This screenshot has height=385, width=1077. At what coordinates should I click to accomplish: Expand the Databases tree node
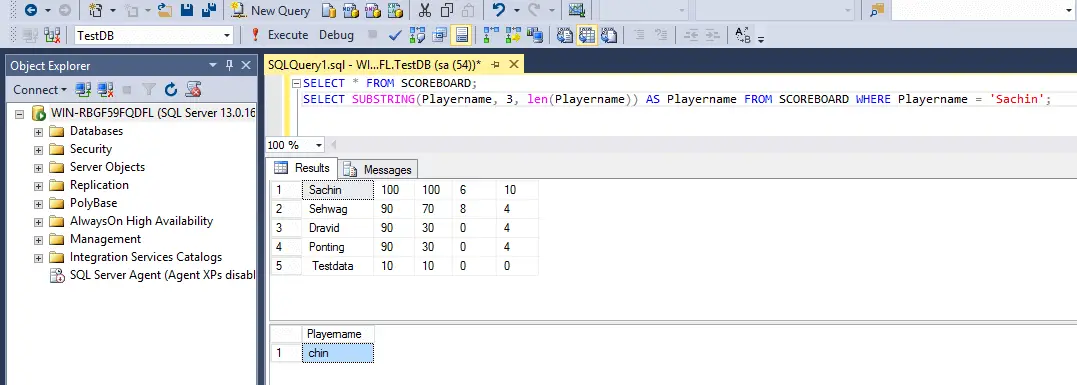[x=38, y=131]
